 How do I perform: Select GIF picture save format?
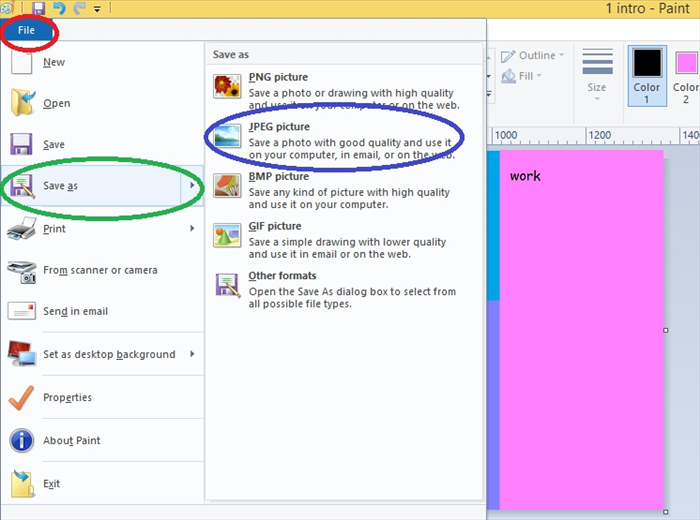(x=344, y=239)
